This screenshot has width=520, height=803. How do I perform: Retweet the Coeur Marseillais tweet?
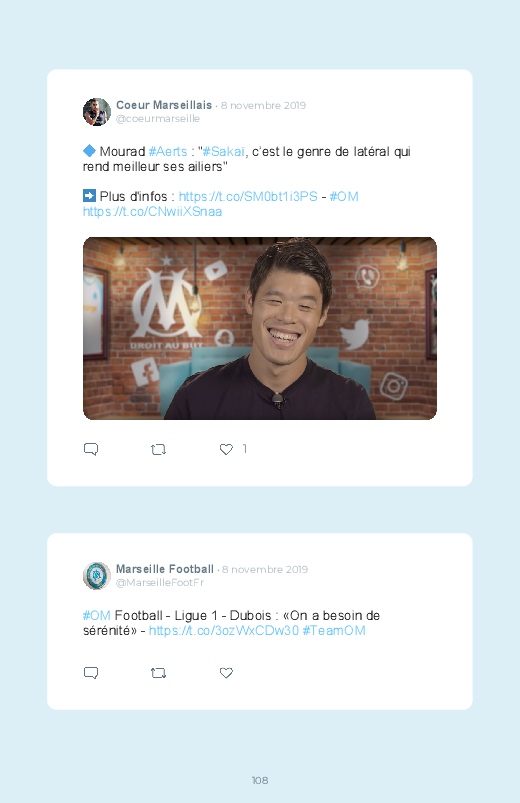pos(158,450)
